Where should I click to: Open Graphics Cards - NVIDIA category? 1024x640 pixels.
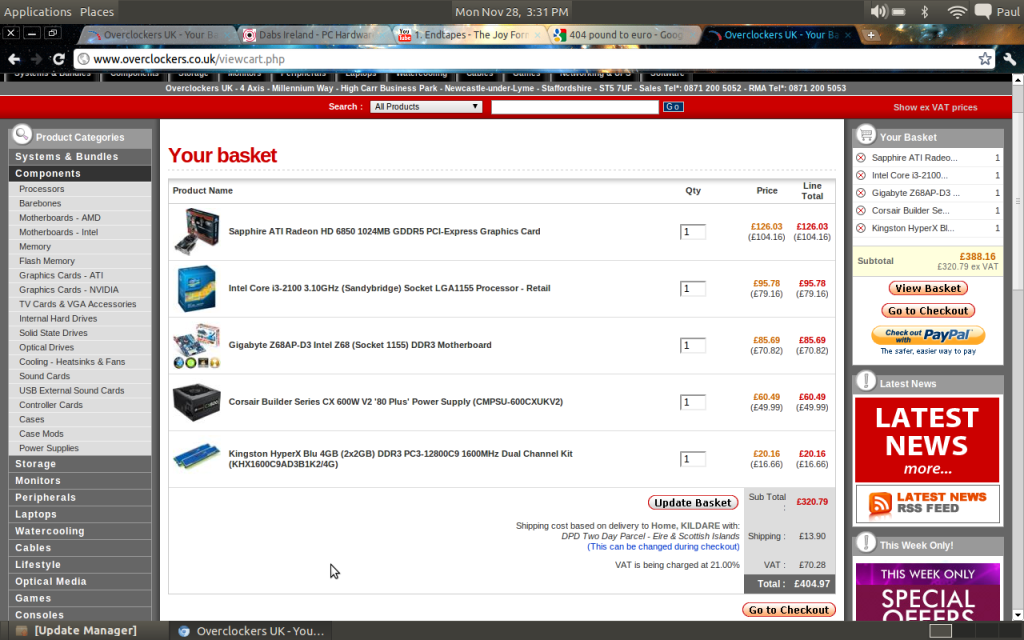(x=66, y=290)
